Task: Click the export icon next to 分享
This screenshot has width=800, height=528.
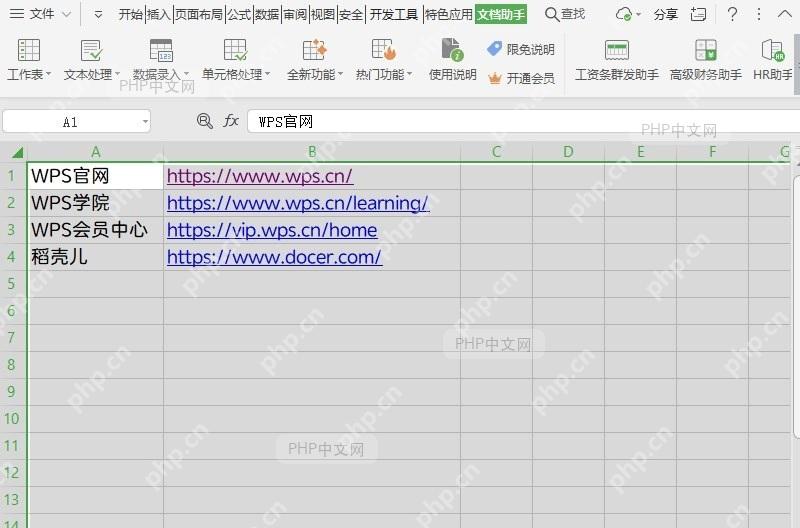Action: click(698, 14)
